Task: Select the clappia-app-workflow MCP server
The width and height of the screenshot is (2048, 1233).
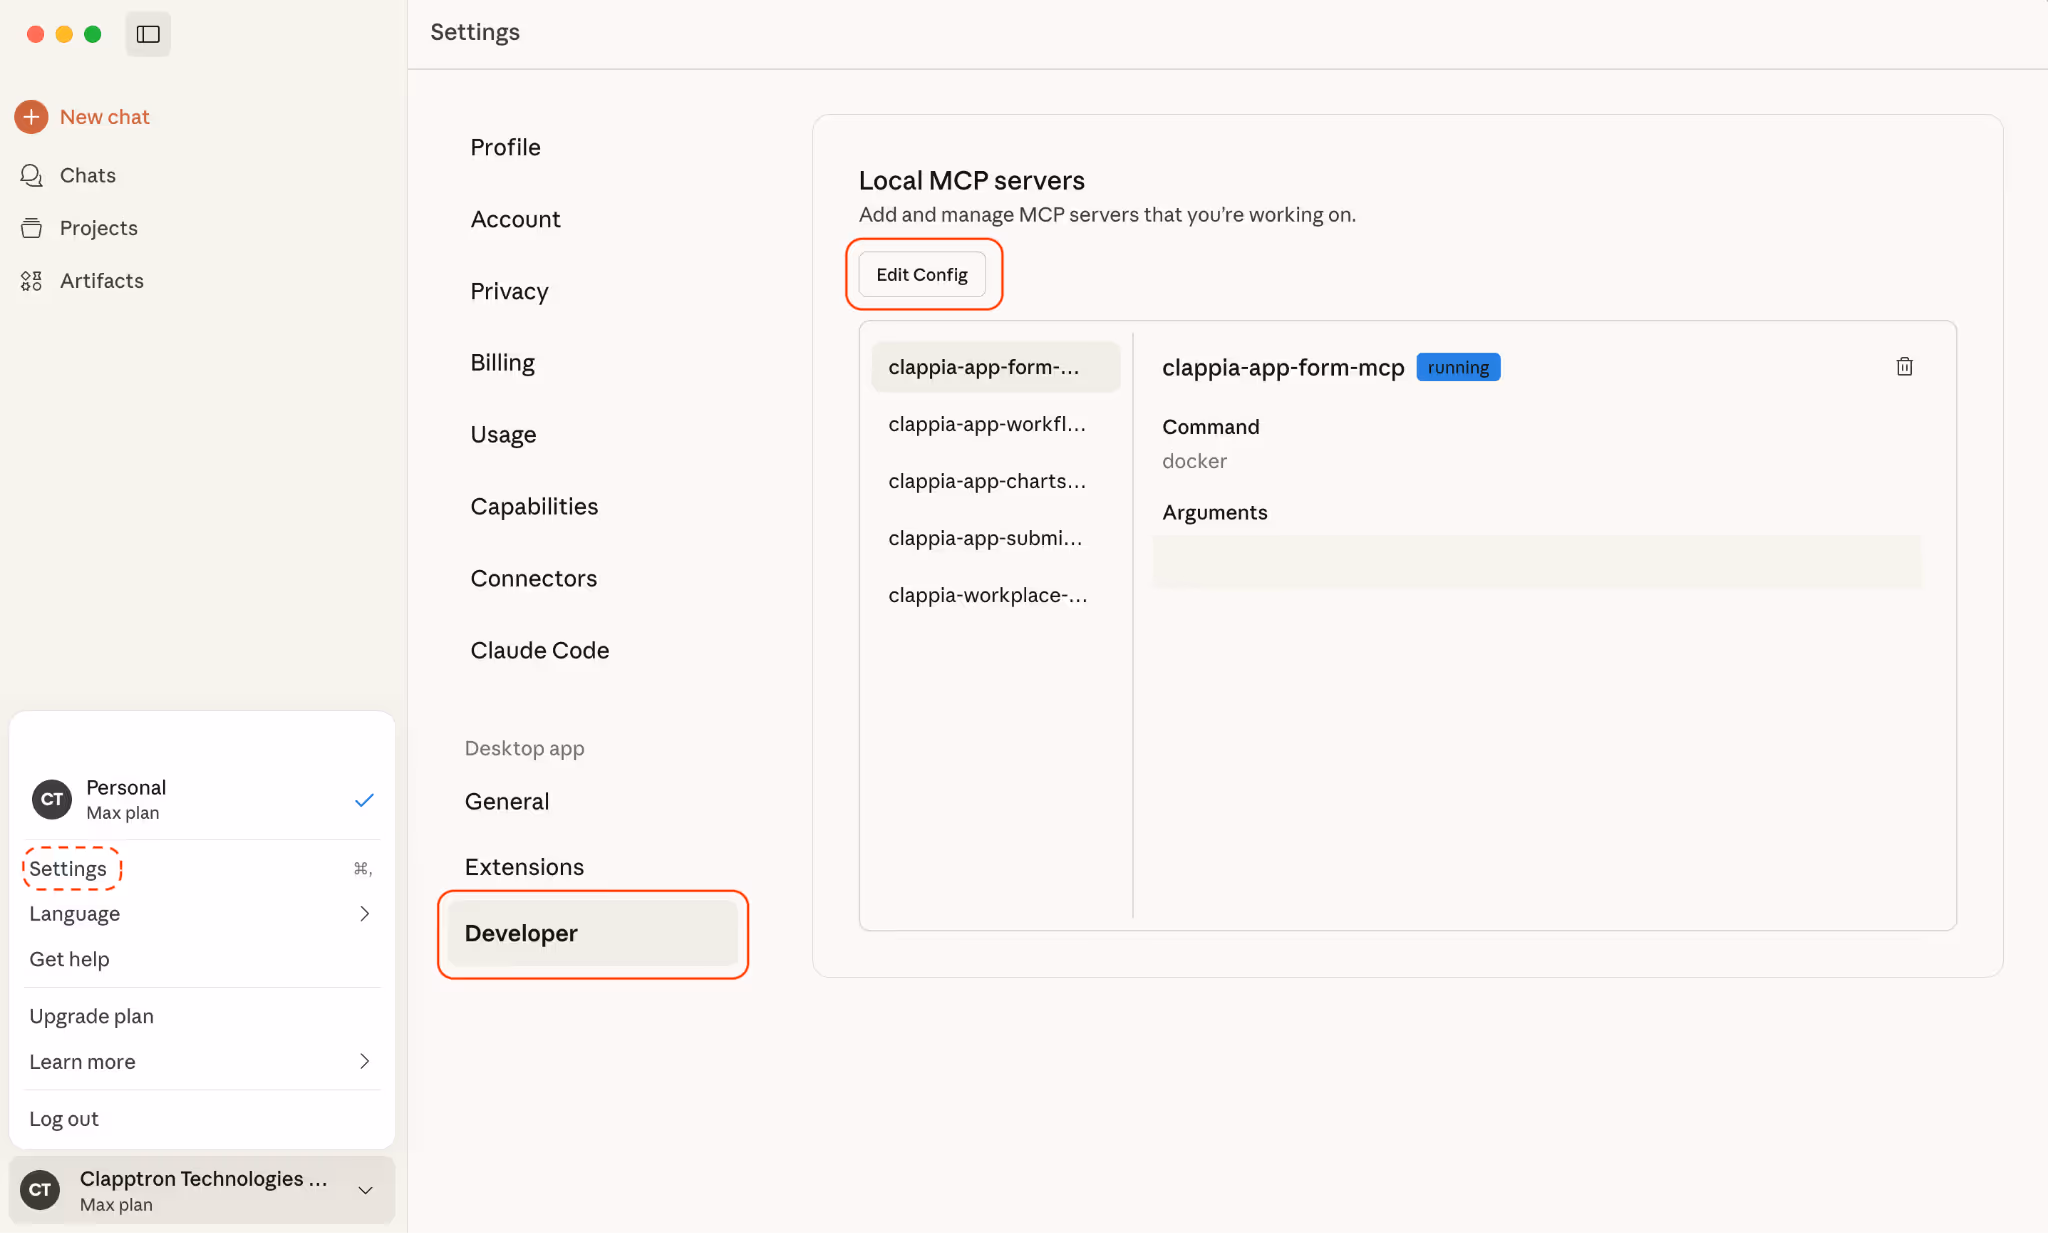Action: tap(987, 424)
